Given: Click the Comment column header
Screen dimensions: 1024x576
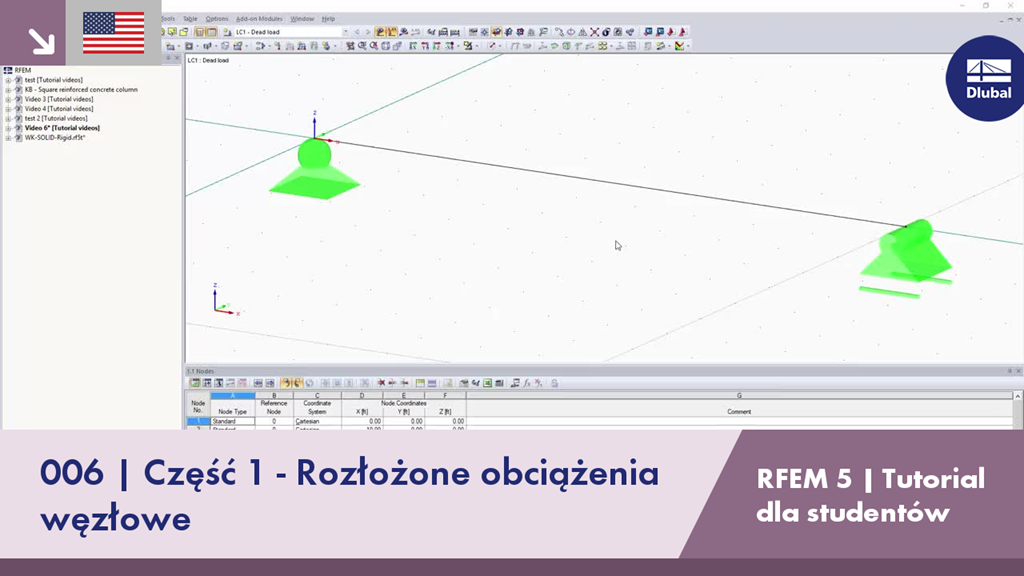Looking at the screenshot, I should (739, 411).
